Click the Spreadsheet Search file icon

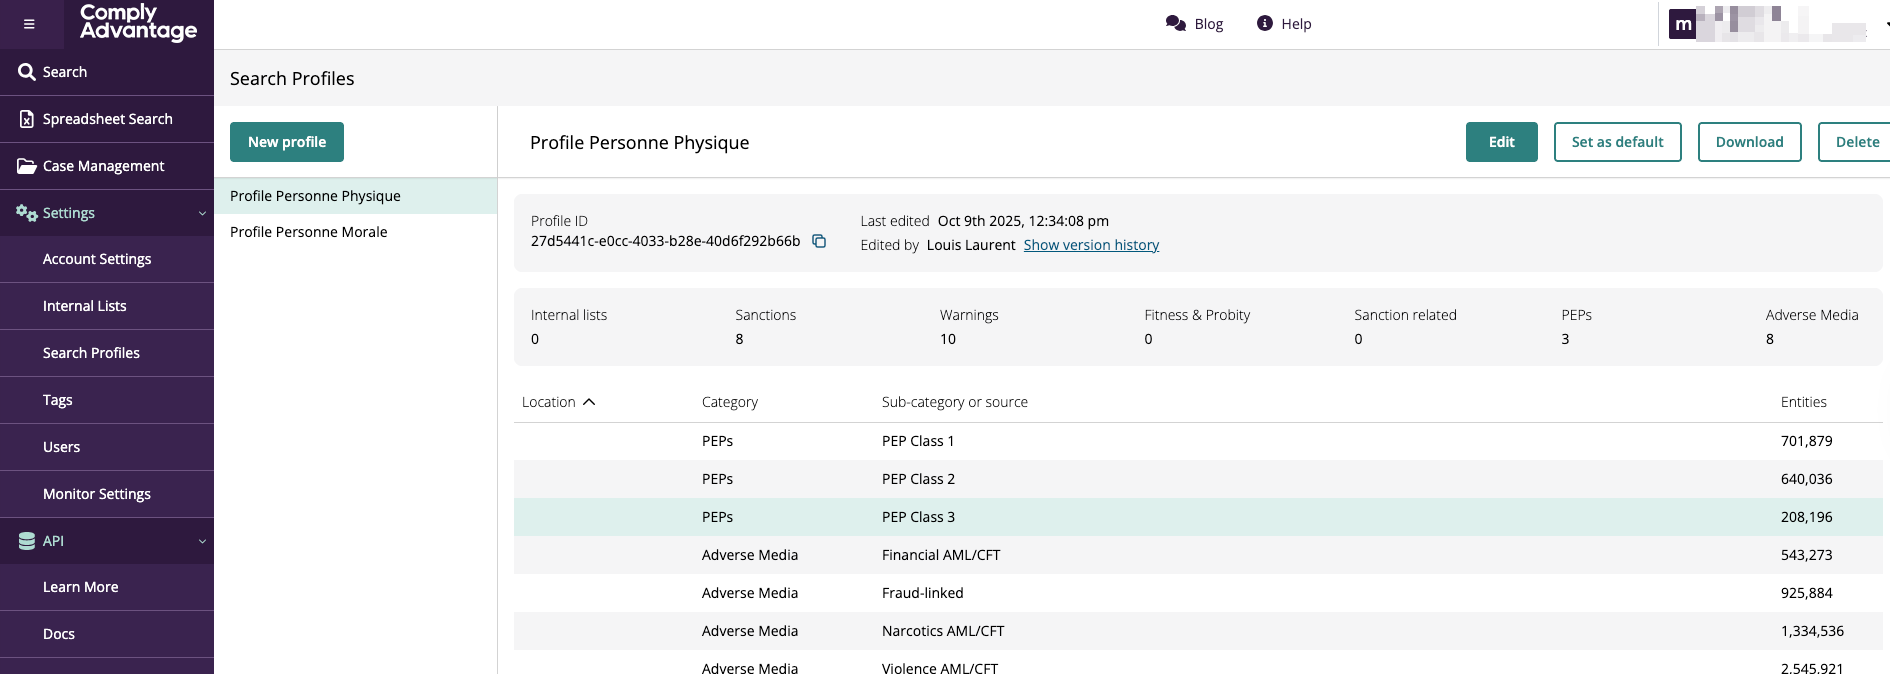(x=27, y=119)
